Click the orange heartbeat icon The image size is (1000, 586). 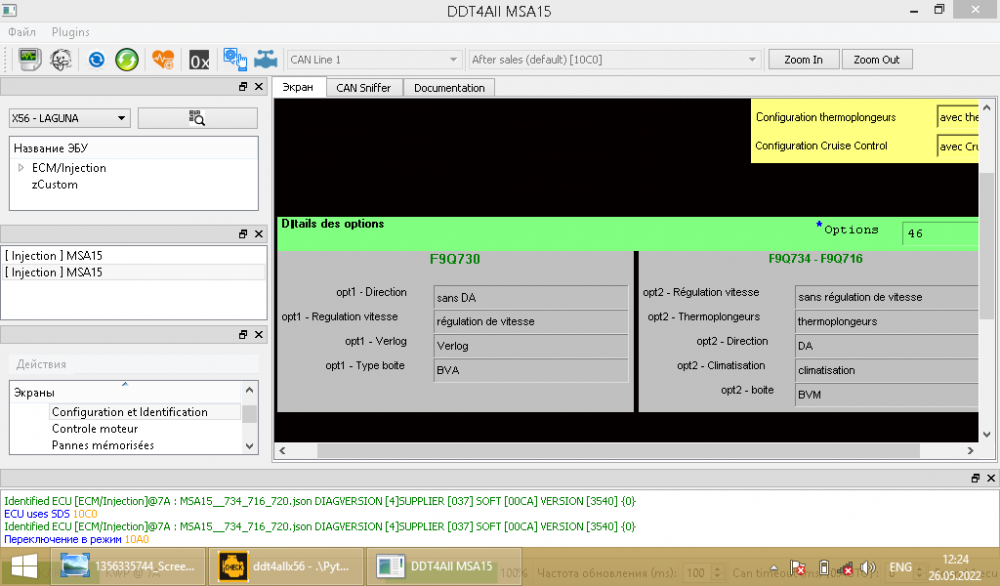click(163, 60)
